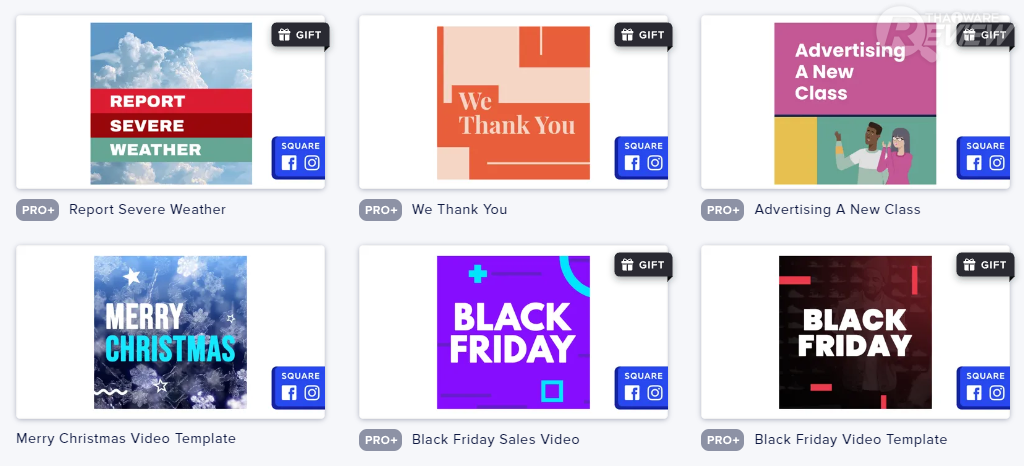The image size is (1024, 466).
Task: Click Facebook icon on Report Severe Weather card
Action: coord(289,164)
